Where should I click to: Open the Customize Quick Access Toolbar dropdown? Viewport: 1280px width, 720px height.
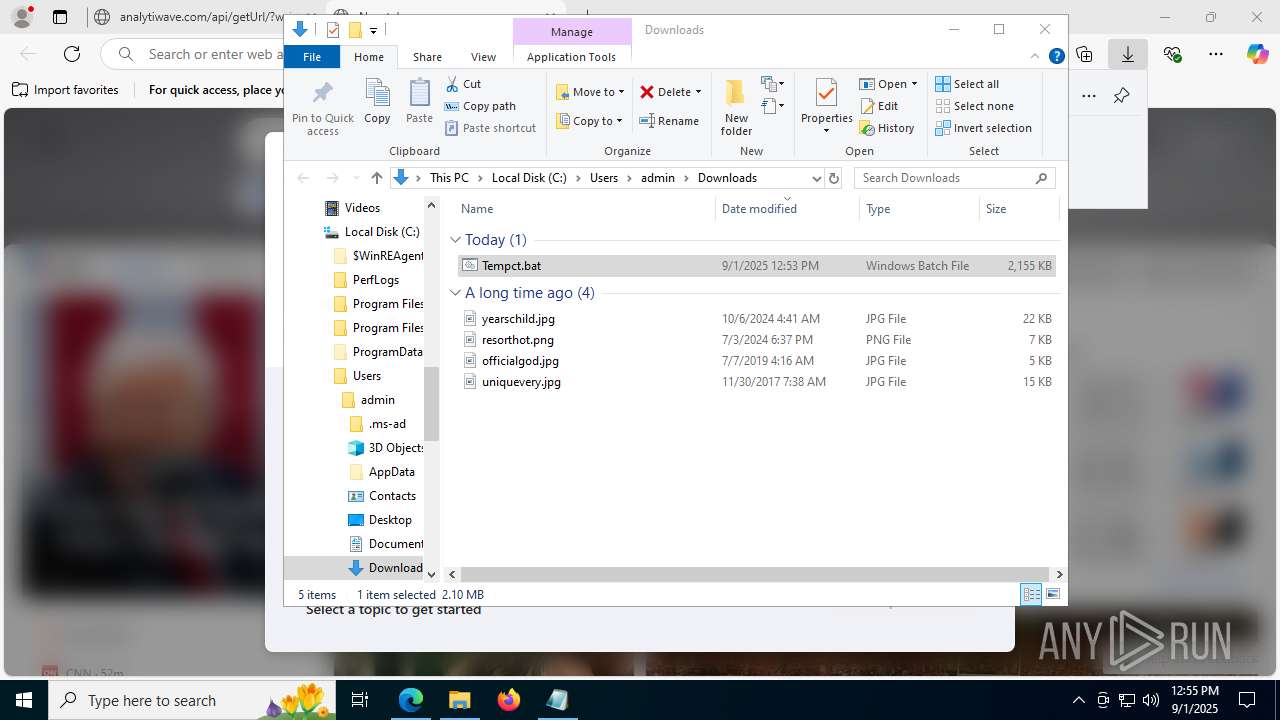[373, 31]
